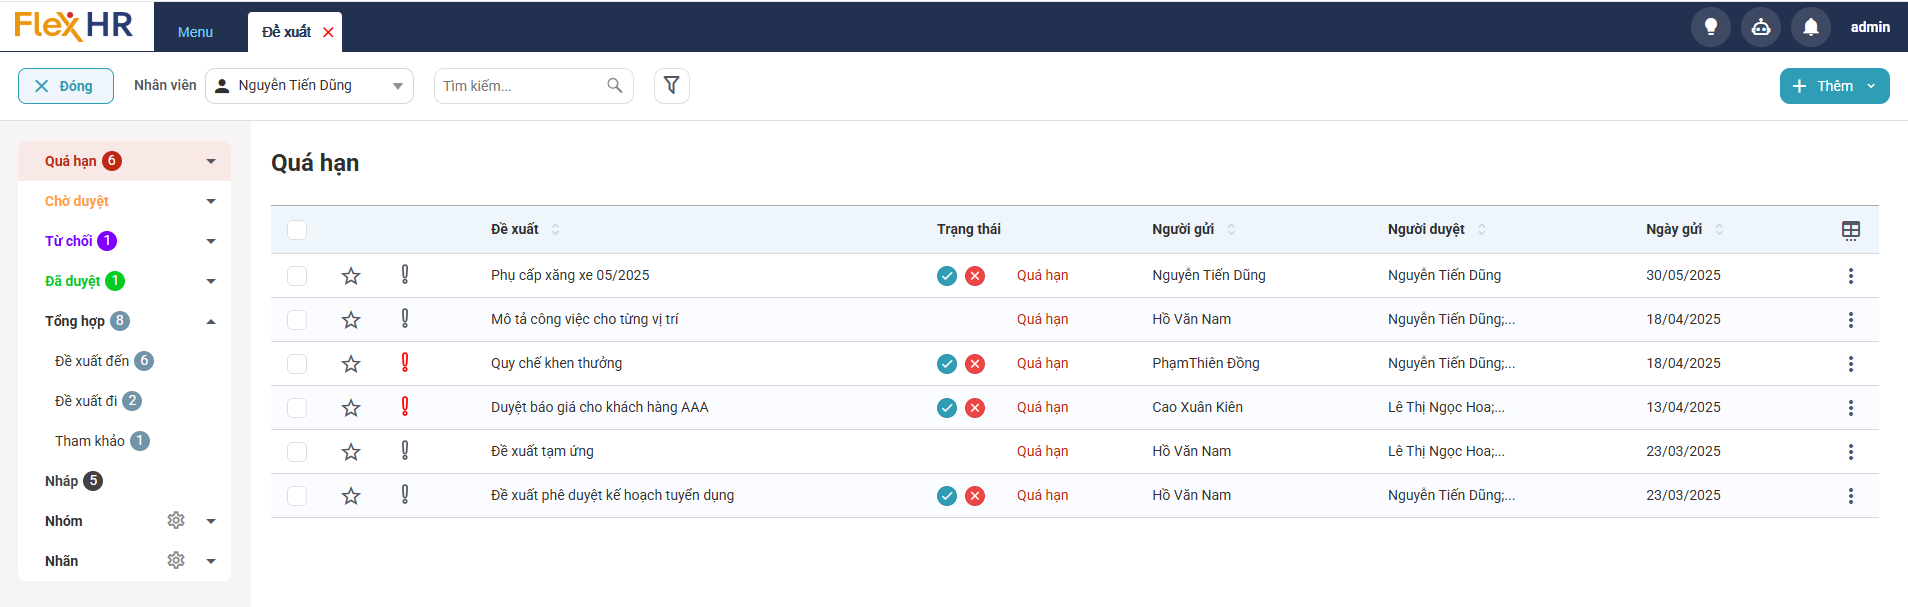Collapse the Tổng hợp section arrow
This screenshot has width=1908, height=607.
coord(211,321)
